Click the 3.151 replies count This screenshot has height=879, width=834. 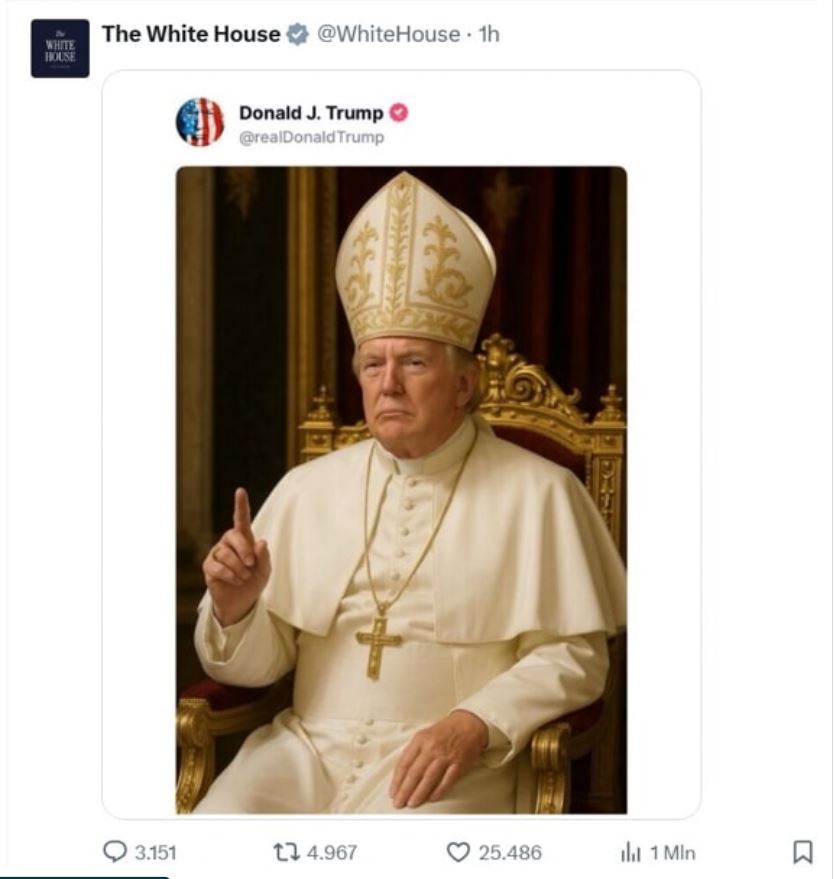click(x=155, y=853)
